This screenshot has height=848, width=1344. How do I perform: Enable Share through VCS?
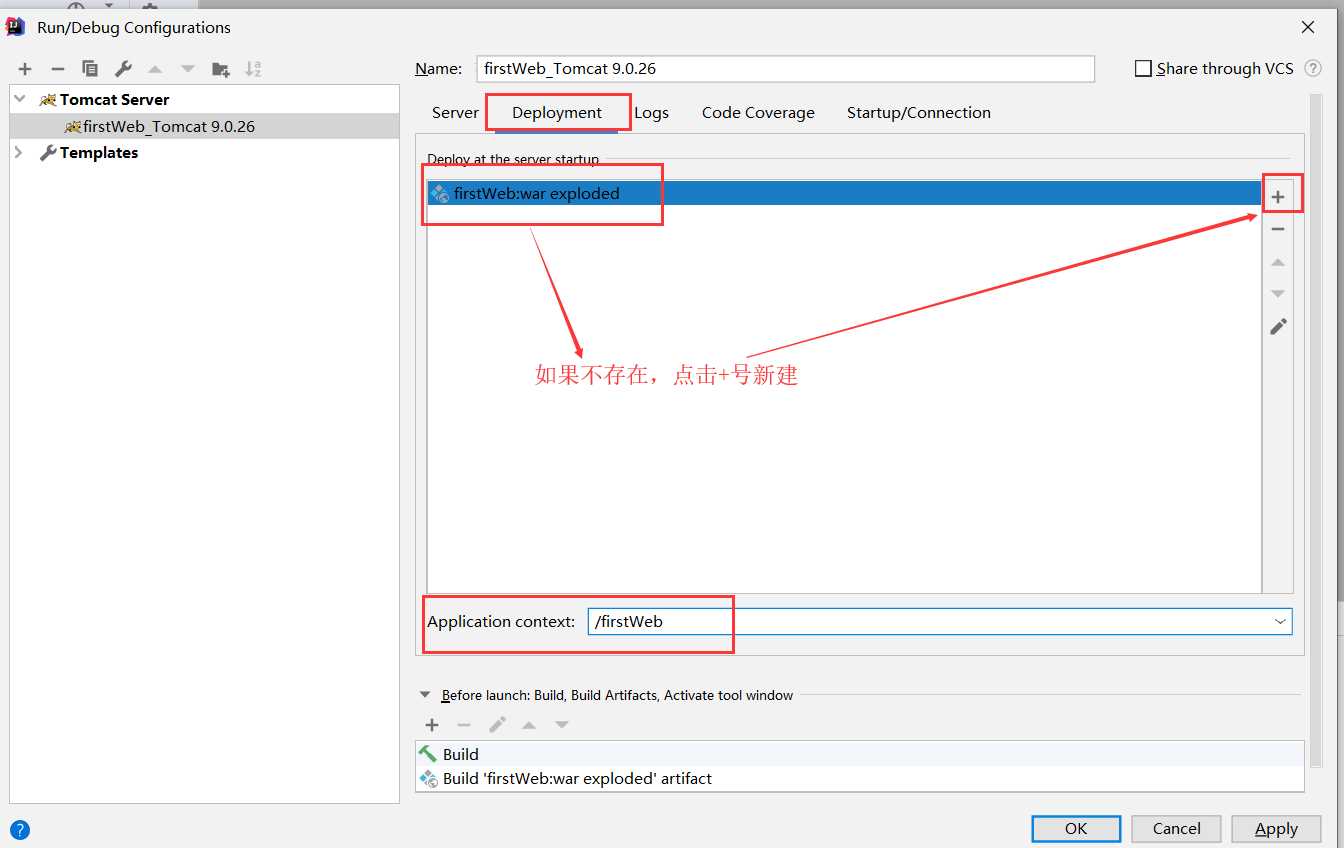tap(1144, 69)
